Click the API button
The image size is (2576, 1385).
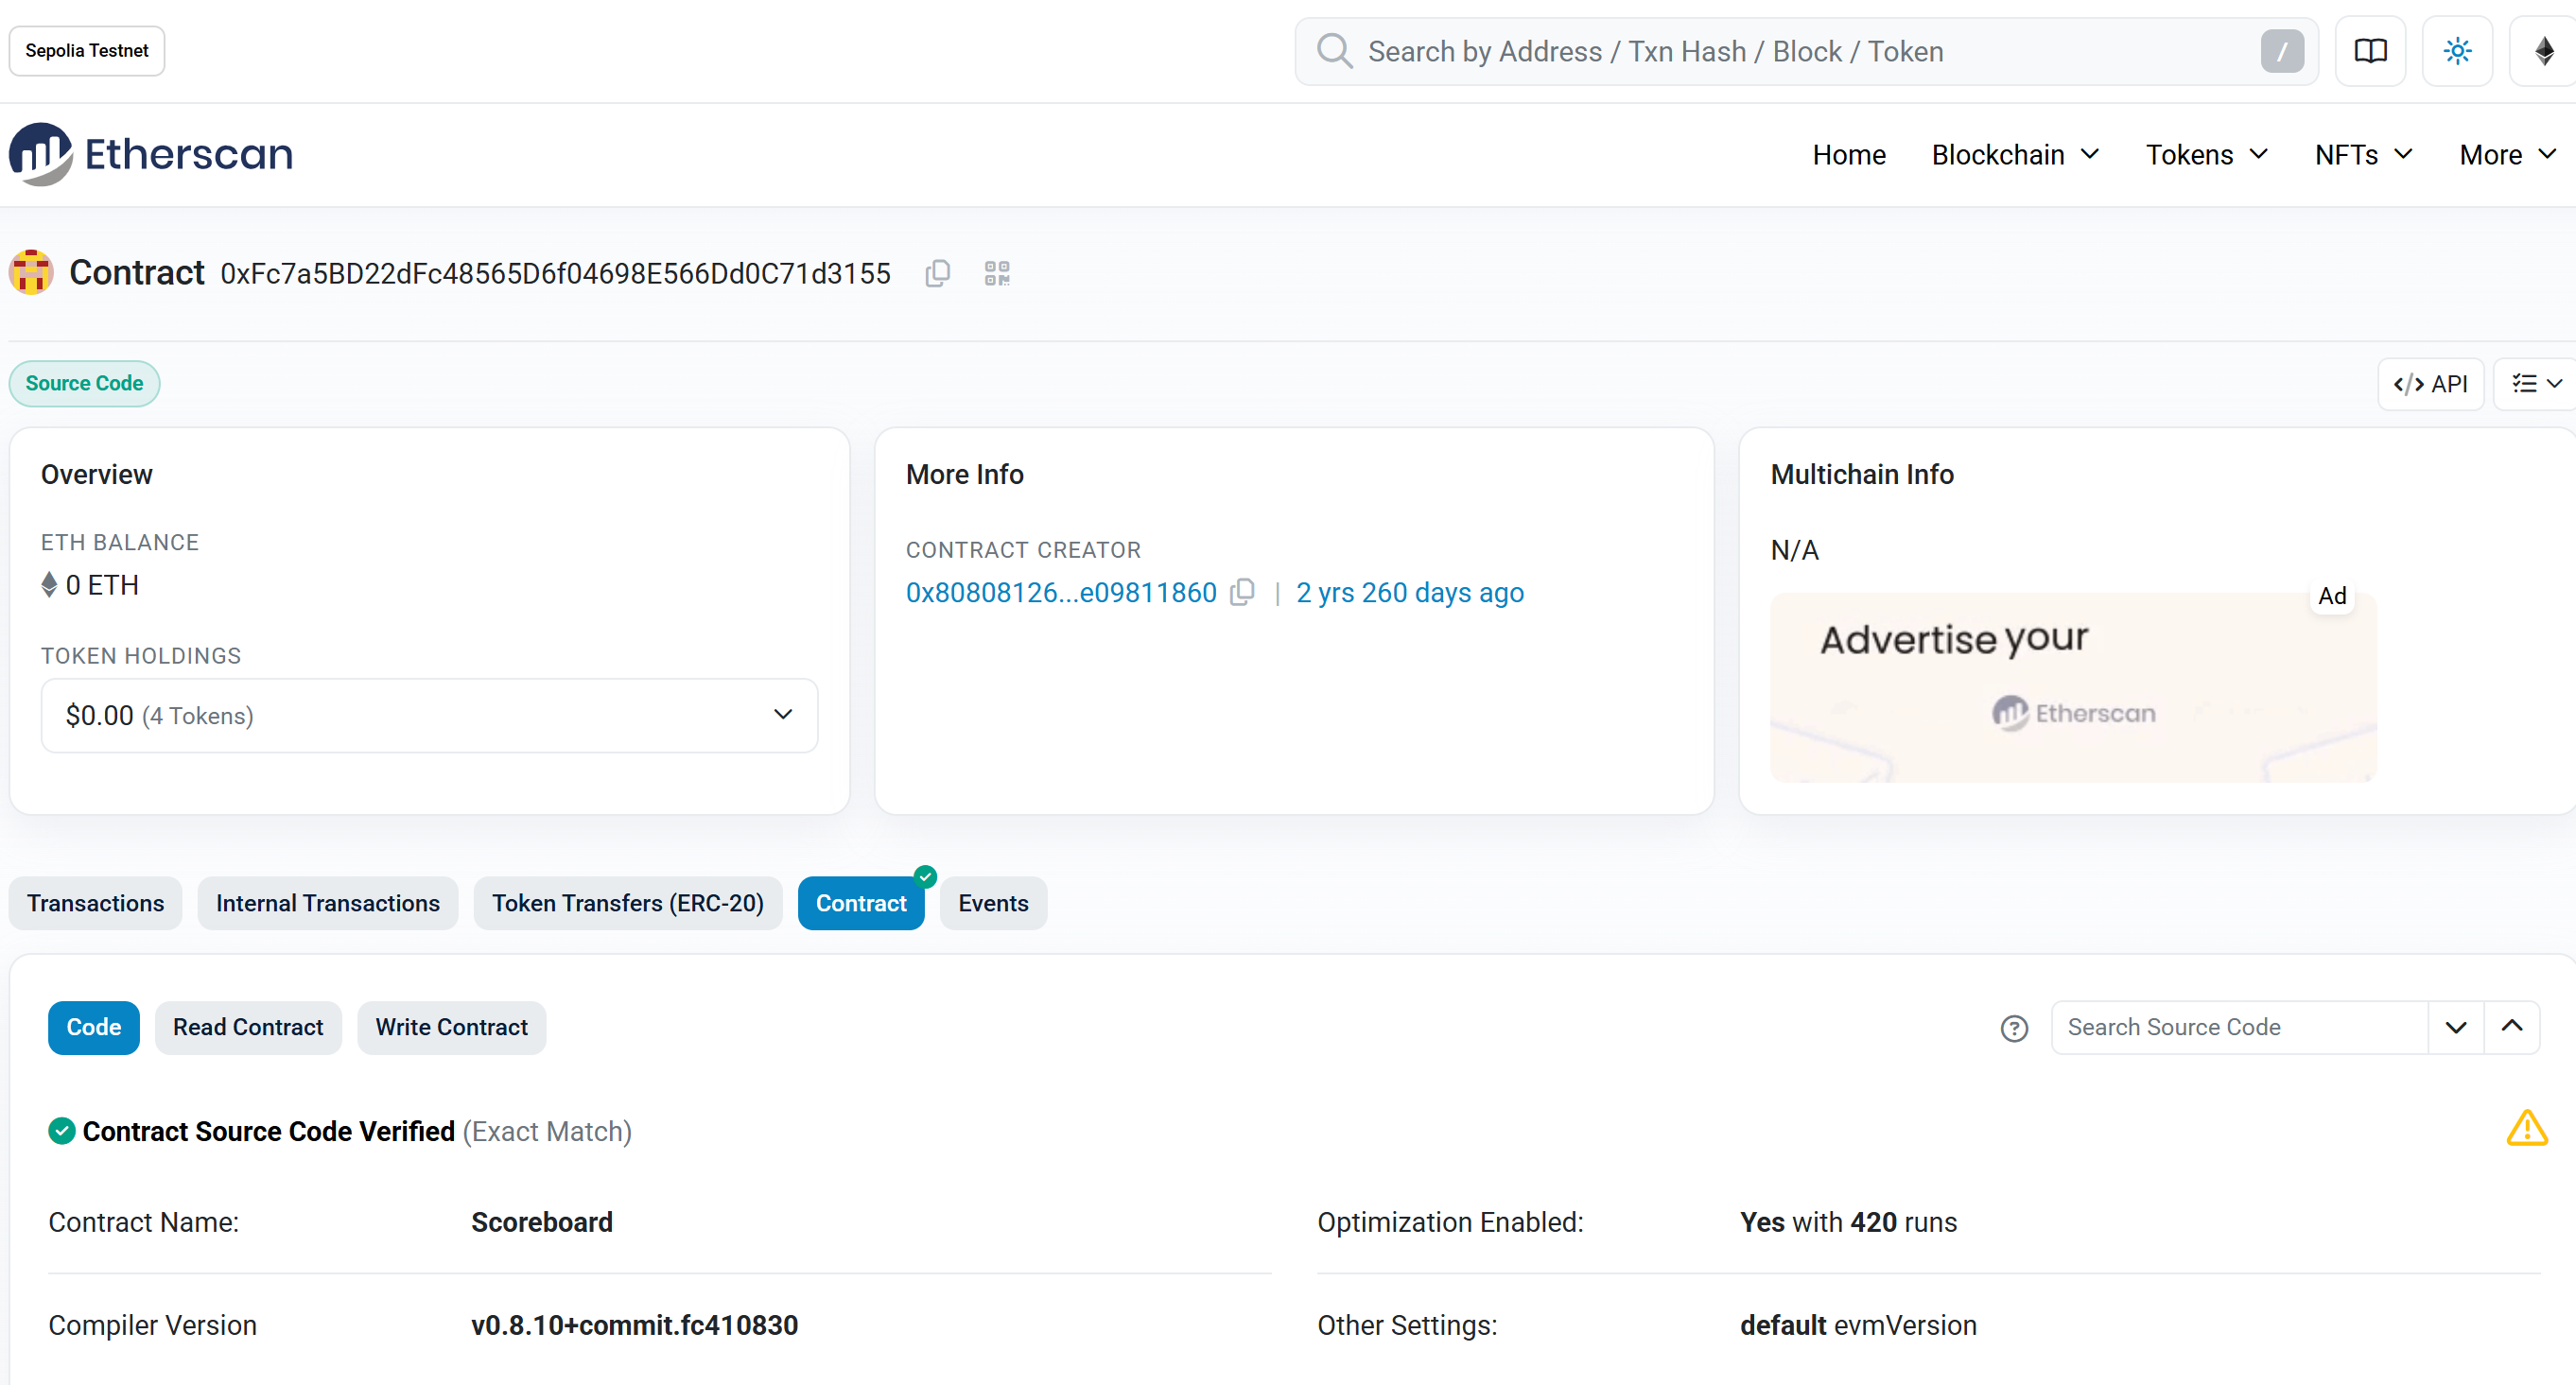pos(2430,384)
